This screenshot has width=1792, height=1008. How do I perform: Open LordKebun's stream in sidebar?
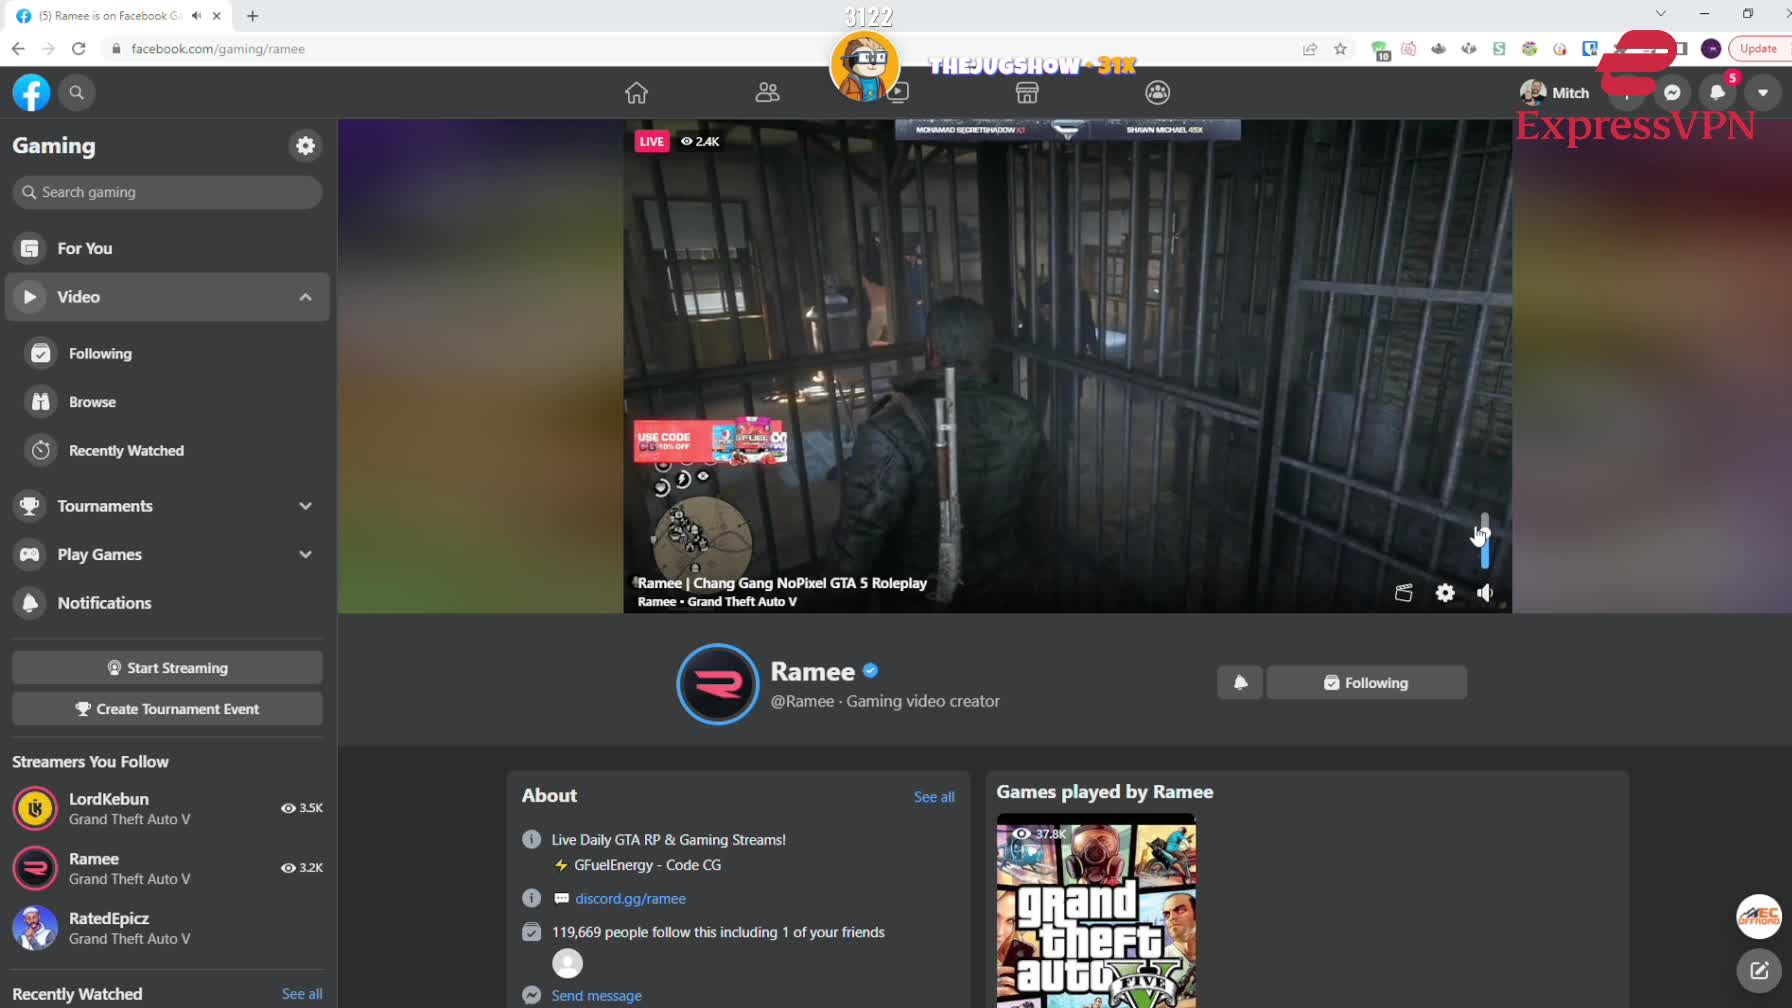pos(167,808)
